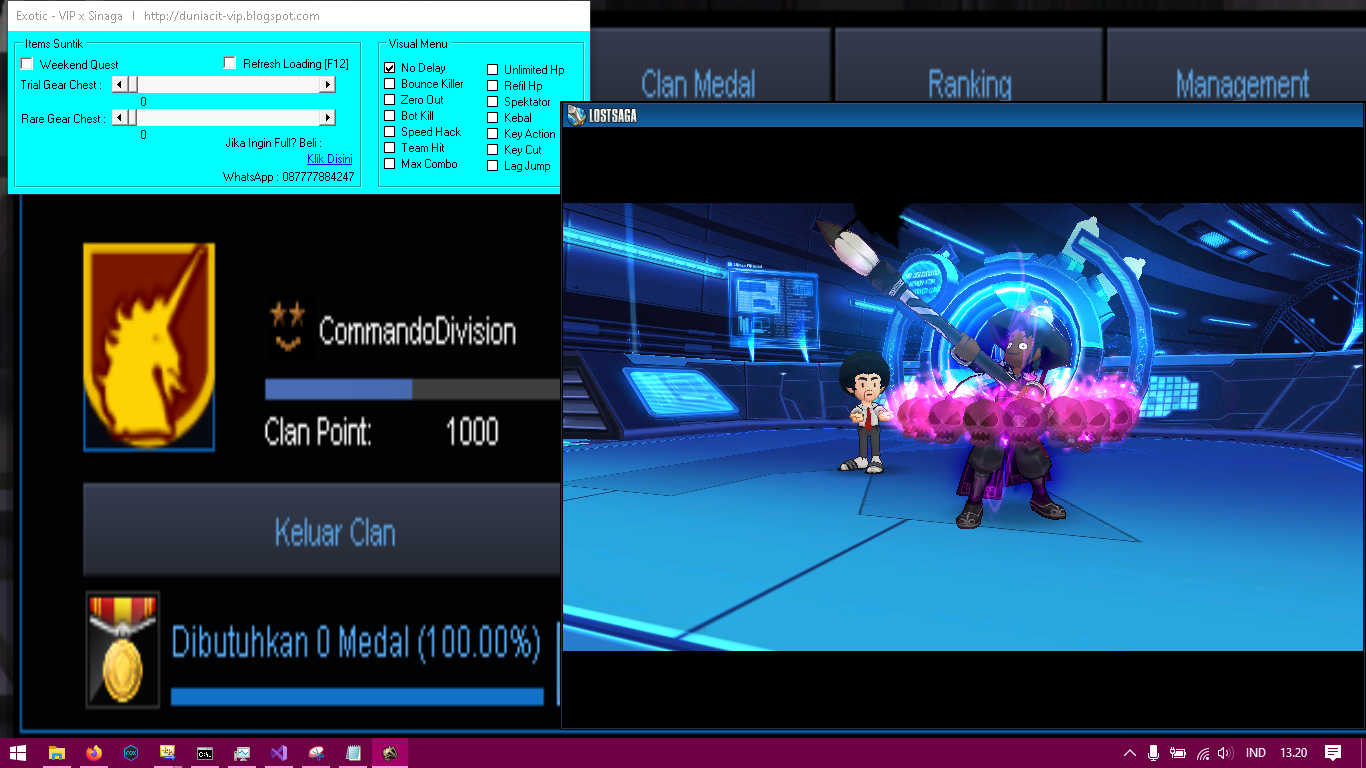
Task: Open File Explorer from the taskbar
Action: pos(57,753)
